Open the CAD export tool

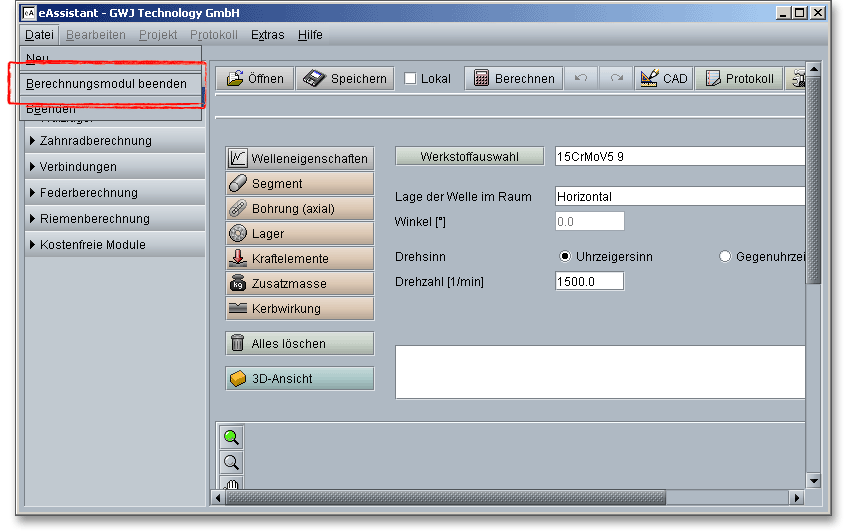pyautogui.click(x=661, y=79)
